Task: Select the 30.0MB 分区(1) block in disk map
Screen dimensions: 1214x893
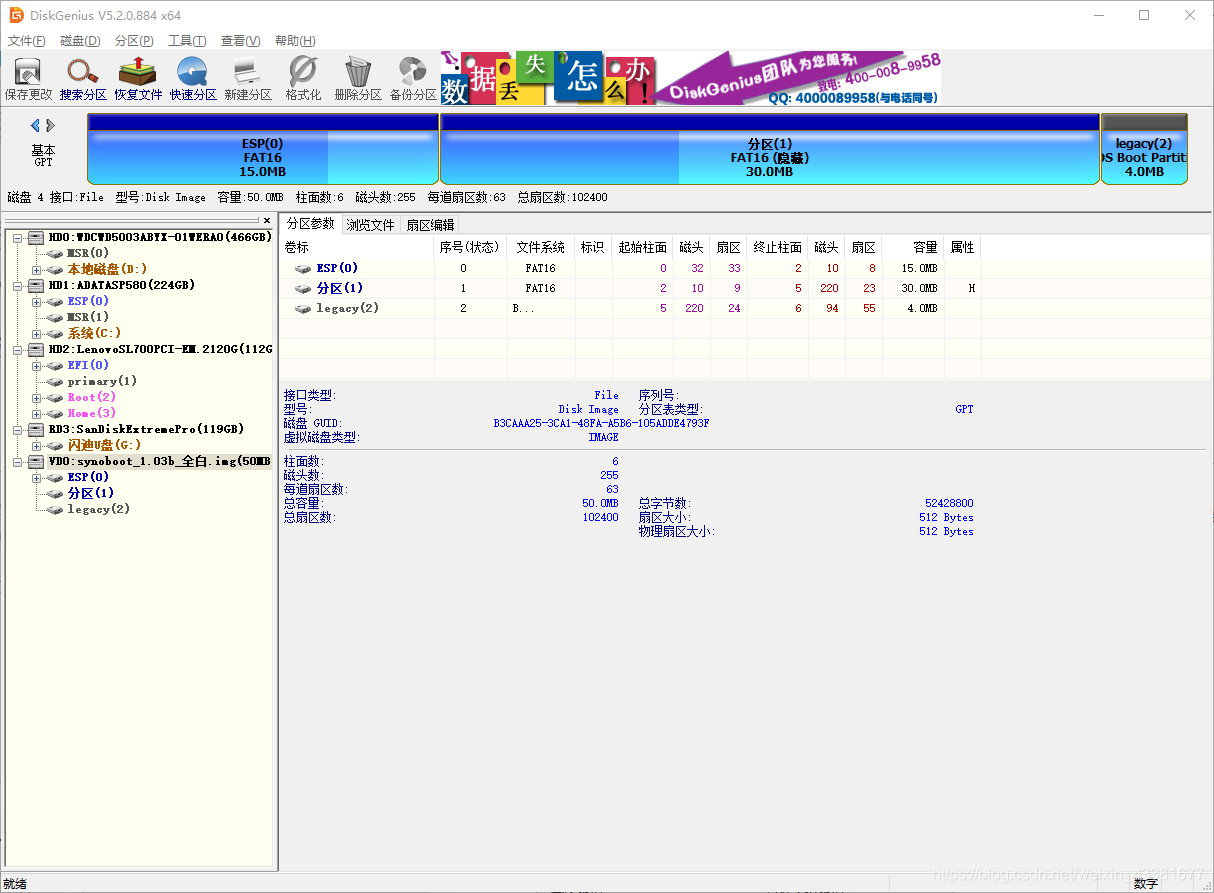Action: (x=769, y=157)
